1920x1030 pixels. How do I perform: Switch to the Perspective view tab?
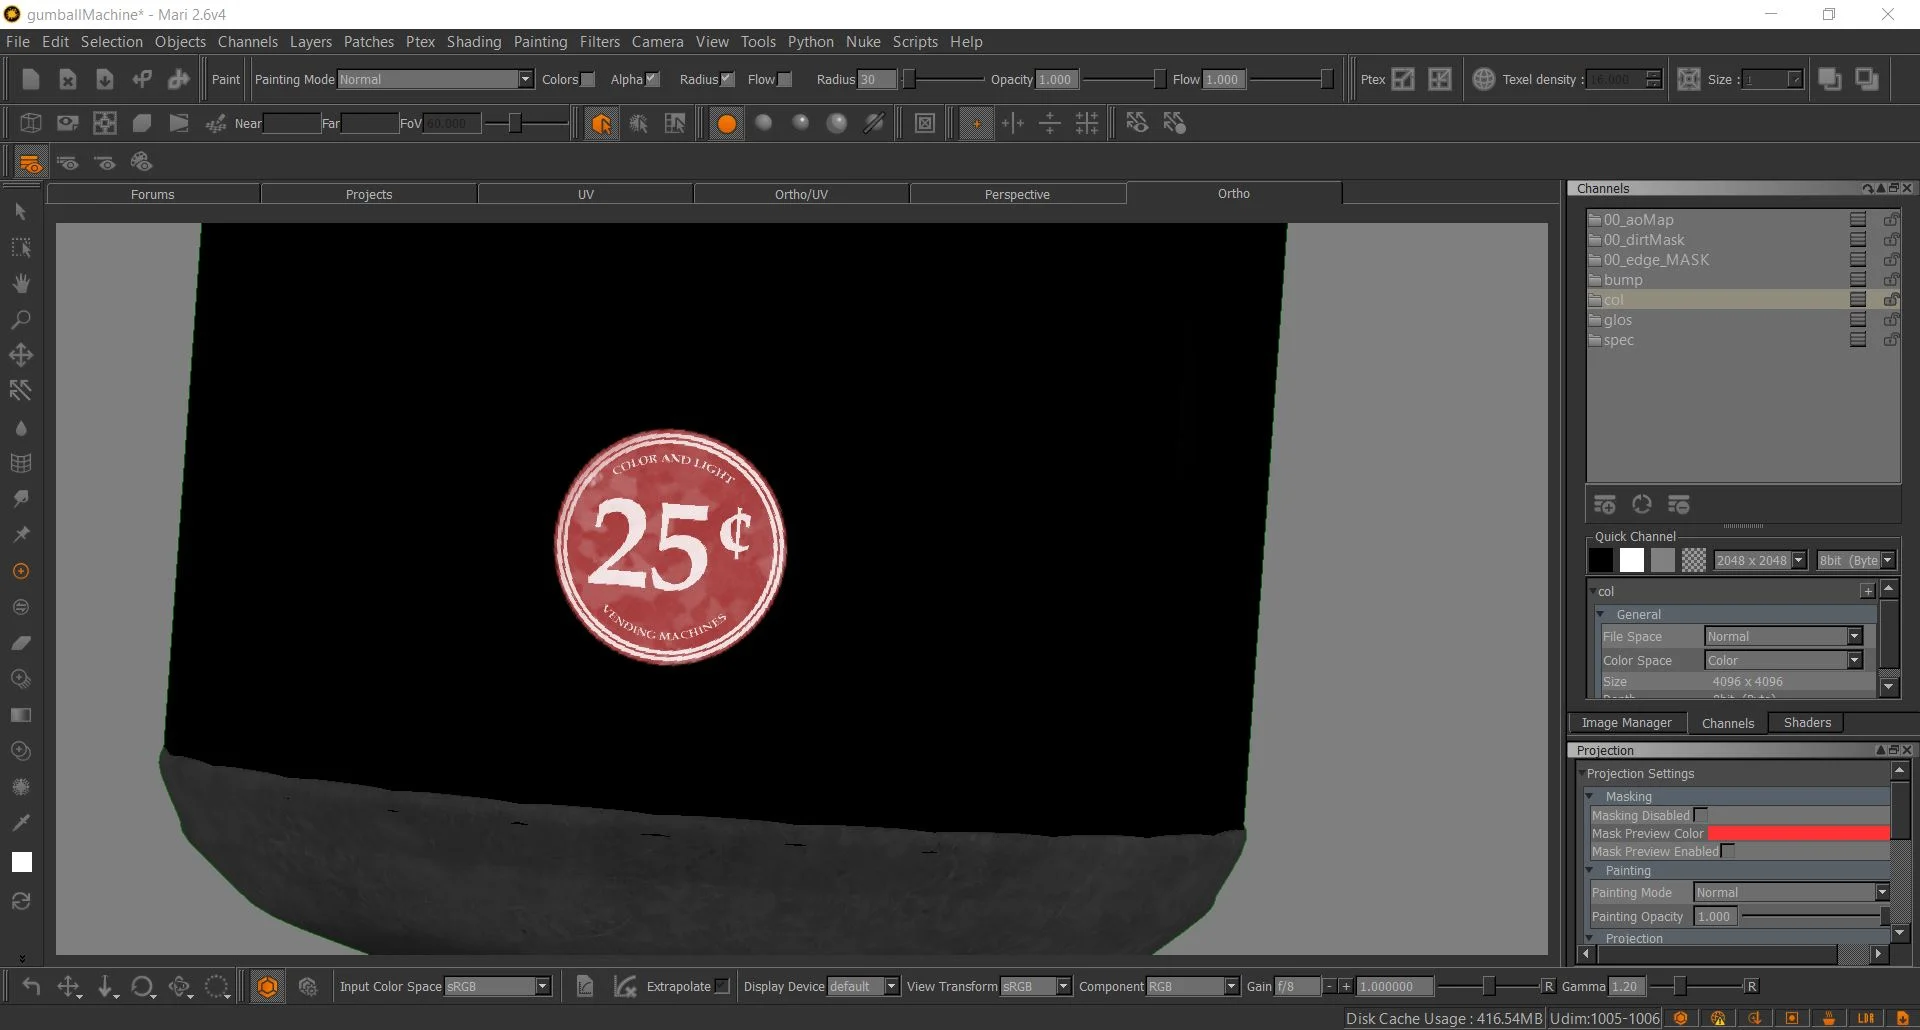pyautogui.click(x=1017, y=194)
